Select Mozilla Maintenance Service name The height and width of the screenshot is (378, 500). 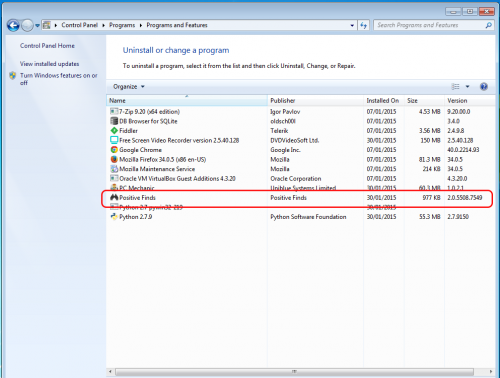tap(157, 169)
